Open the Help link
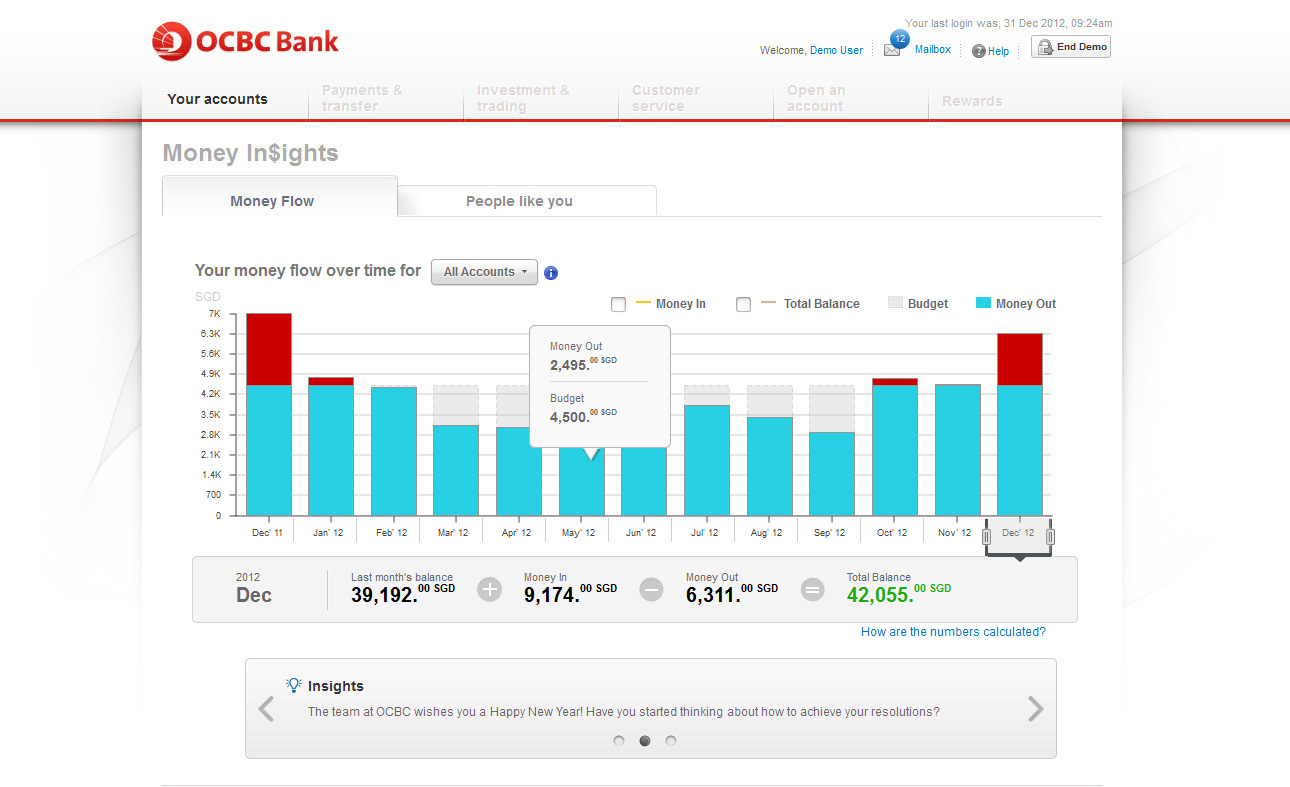Screen dimensions: 1290x787 (998, 51)
